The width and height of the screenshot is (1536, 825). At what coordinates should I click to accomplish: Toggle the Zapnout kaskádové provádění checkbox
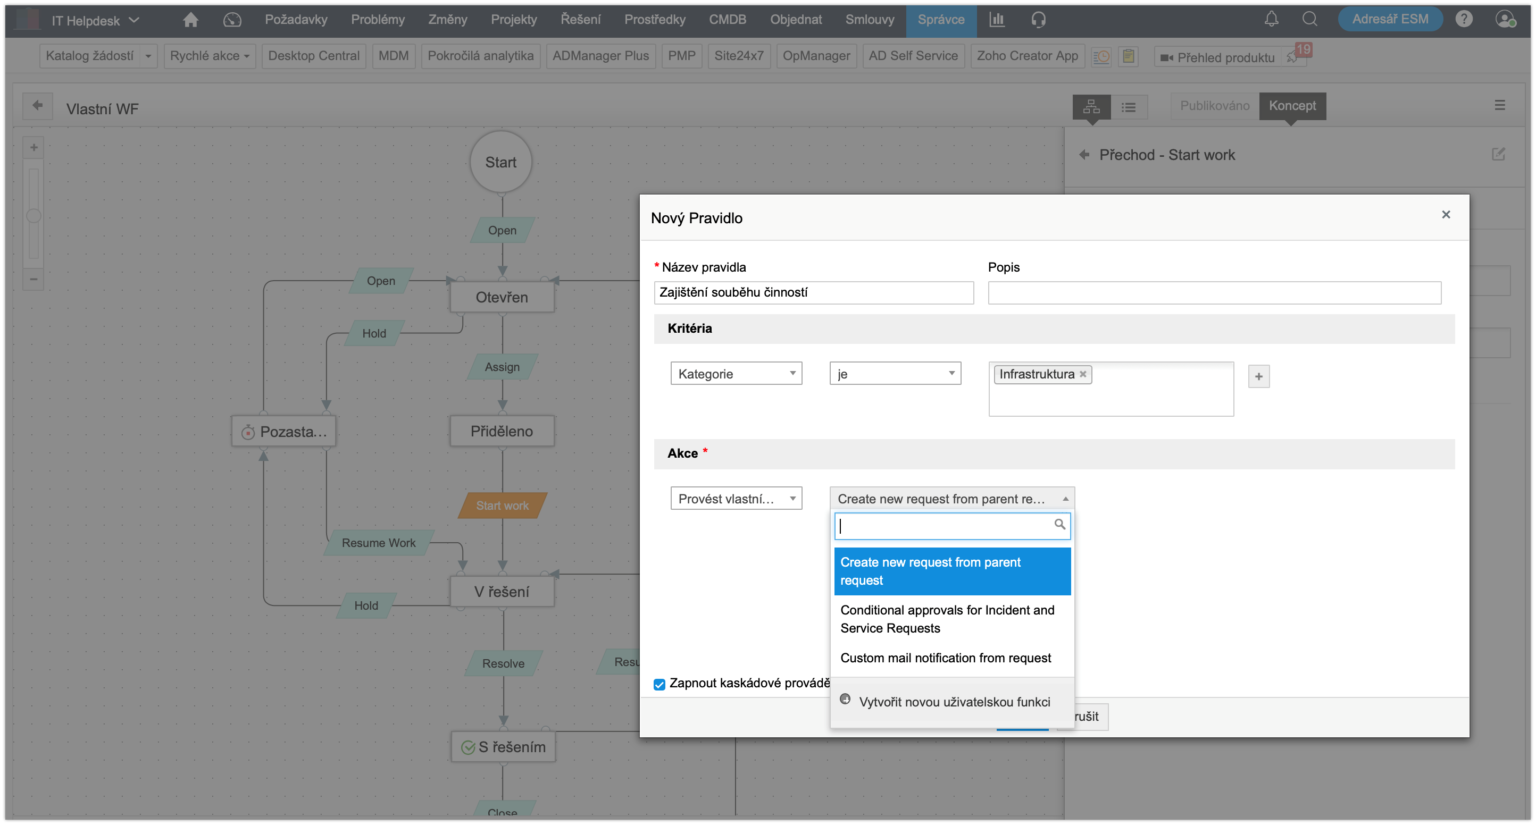pos(659,684)
